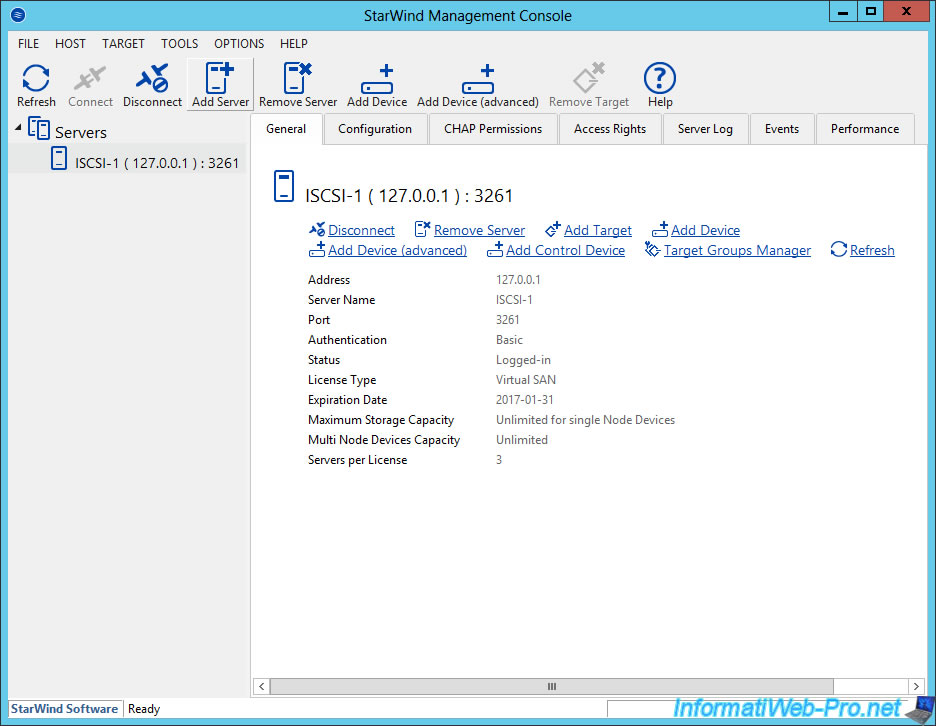The width and height of the screenshot is (936, 726).
Task: Click the Expiration Date value 2017-01-31
Action: [525, 400]
